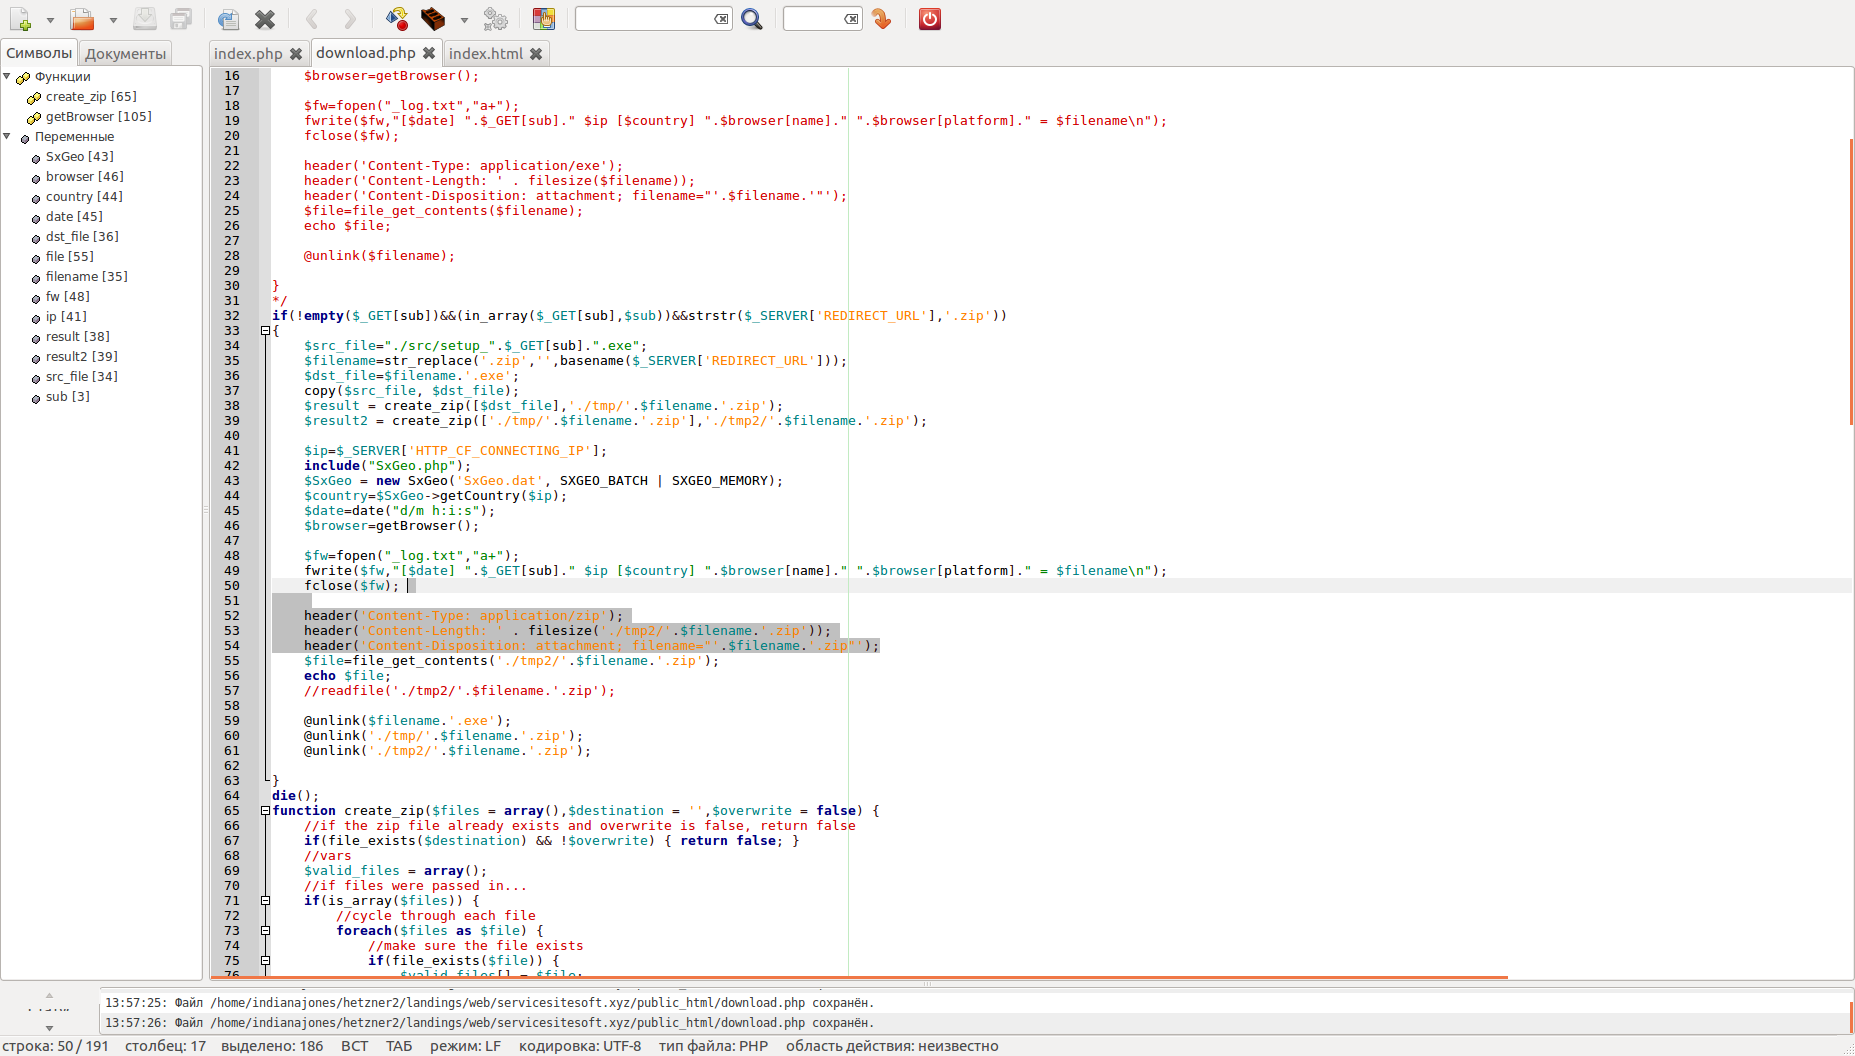This screenshot has height=1056, width=1855.
Task: Collapse the fold marker at line 75
Action: (x=265, y=961)
